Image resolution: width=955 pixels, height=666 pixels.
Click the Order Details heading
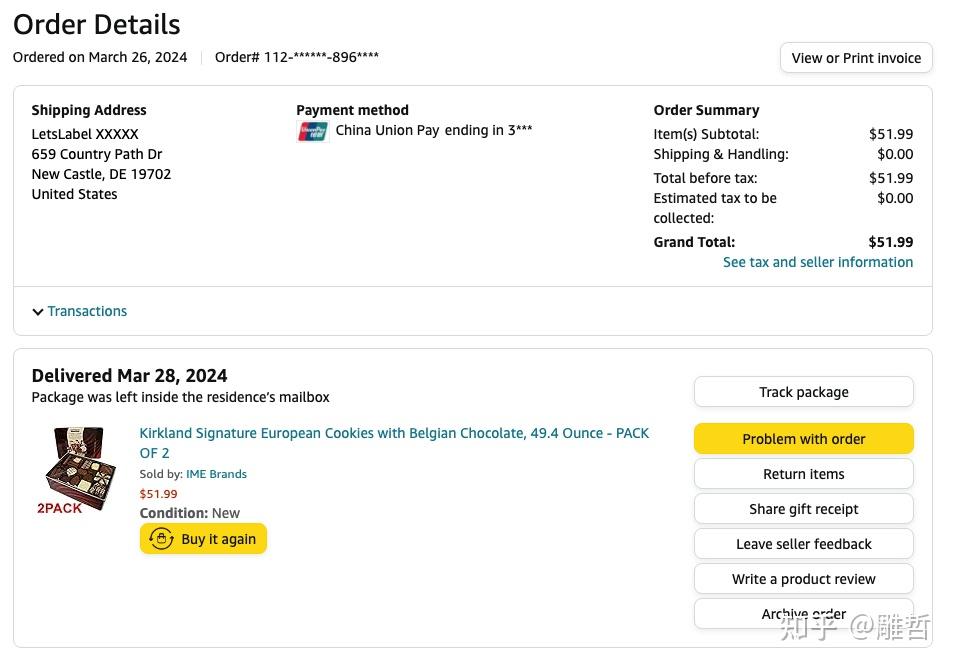[x=97, y=24]
